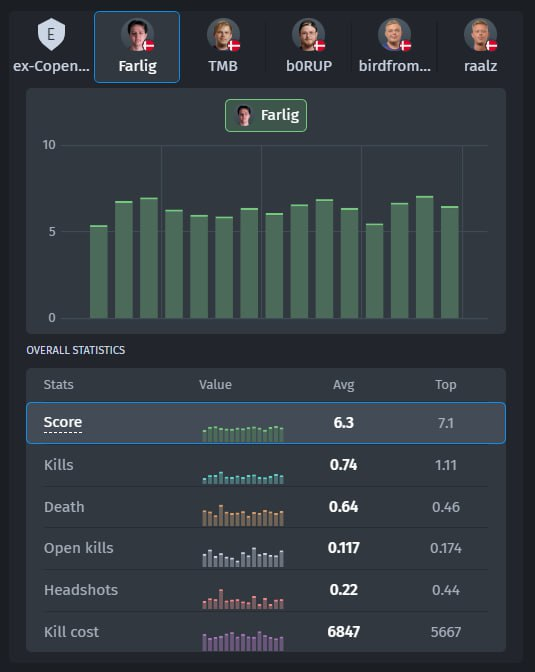The width and height of the screenshot is (535, 672).
Task: Select the Kill cost row
Action: pyautogui.click(x=266, y=632)
